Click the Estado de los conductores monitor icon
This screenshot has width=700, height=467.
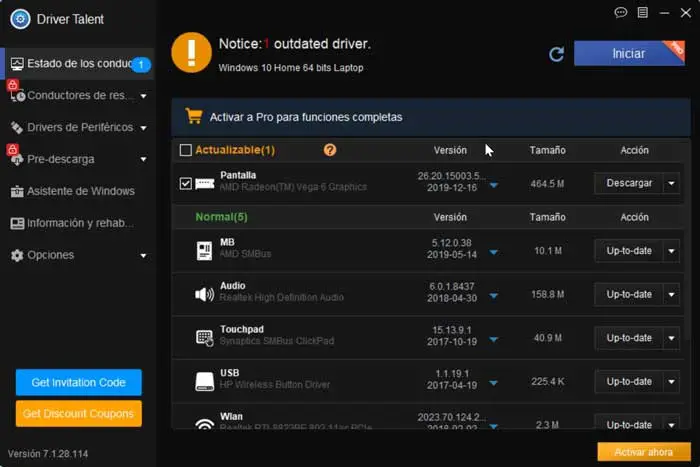pos(17,64)
